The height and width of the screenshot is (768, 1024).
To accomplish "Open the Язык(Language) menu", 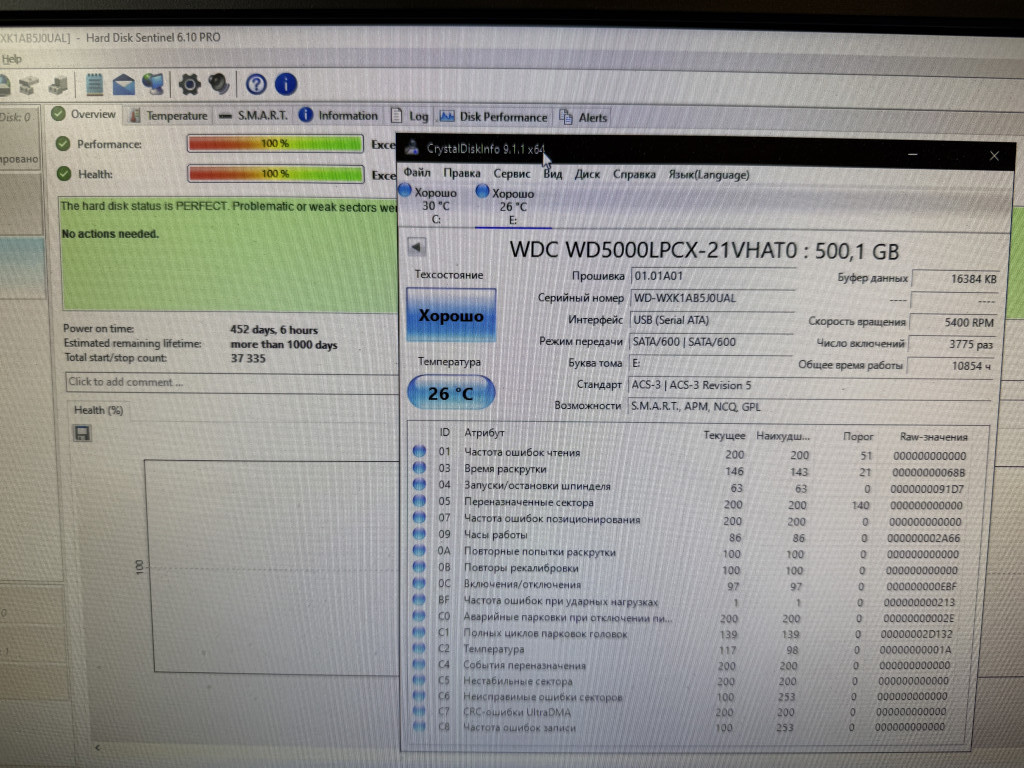I will [x=709, y=175].
